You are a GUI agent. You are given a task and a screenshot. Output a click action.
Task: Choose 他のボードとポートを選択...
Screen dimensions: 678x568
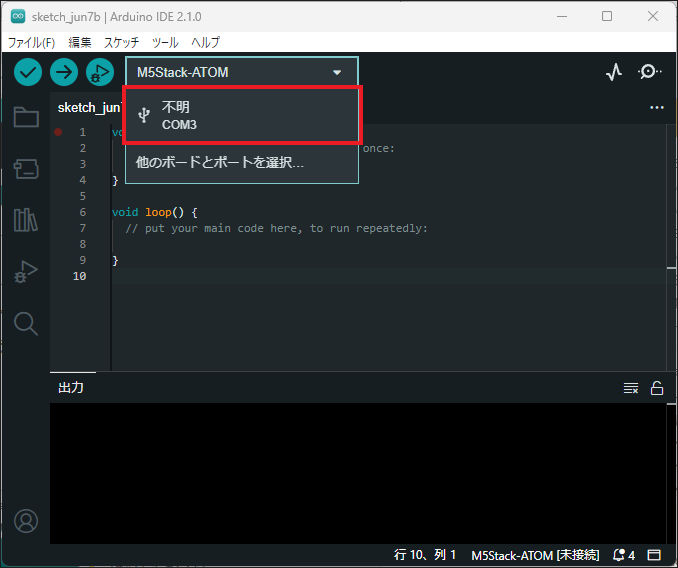point(242,163)
